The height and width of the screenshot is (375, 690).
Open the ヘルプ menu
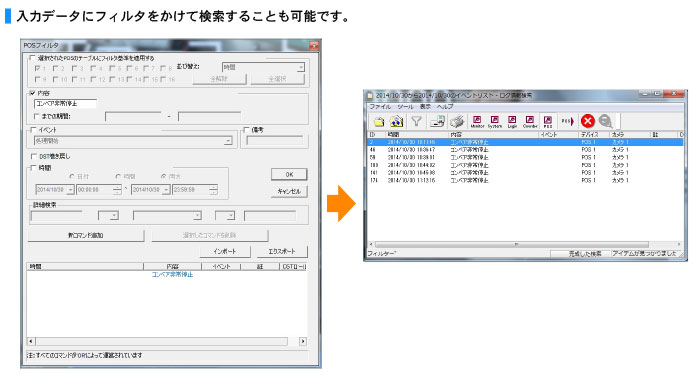coord(445,107)
